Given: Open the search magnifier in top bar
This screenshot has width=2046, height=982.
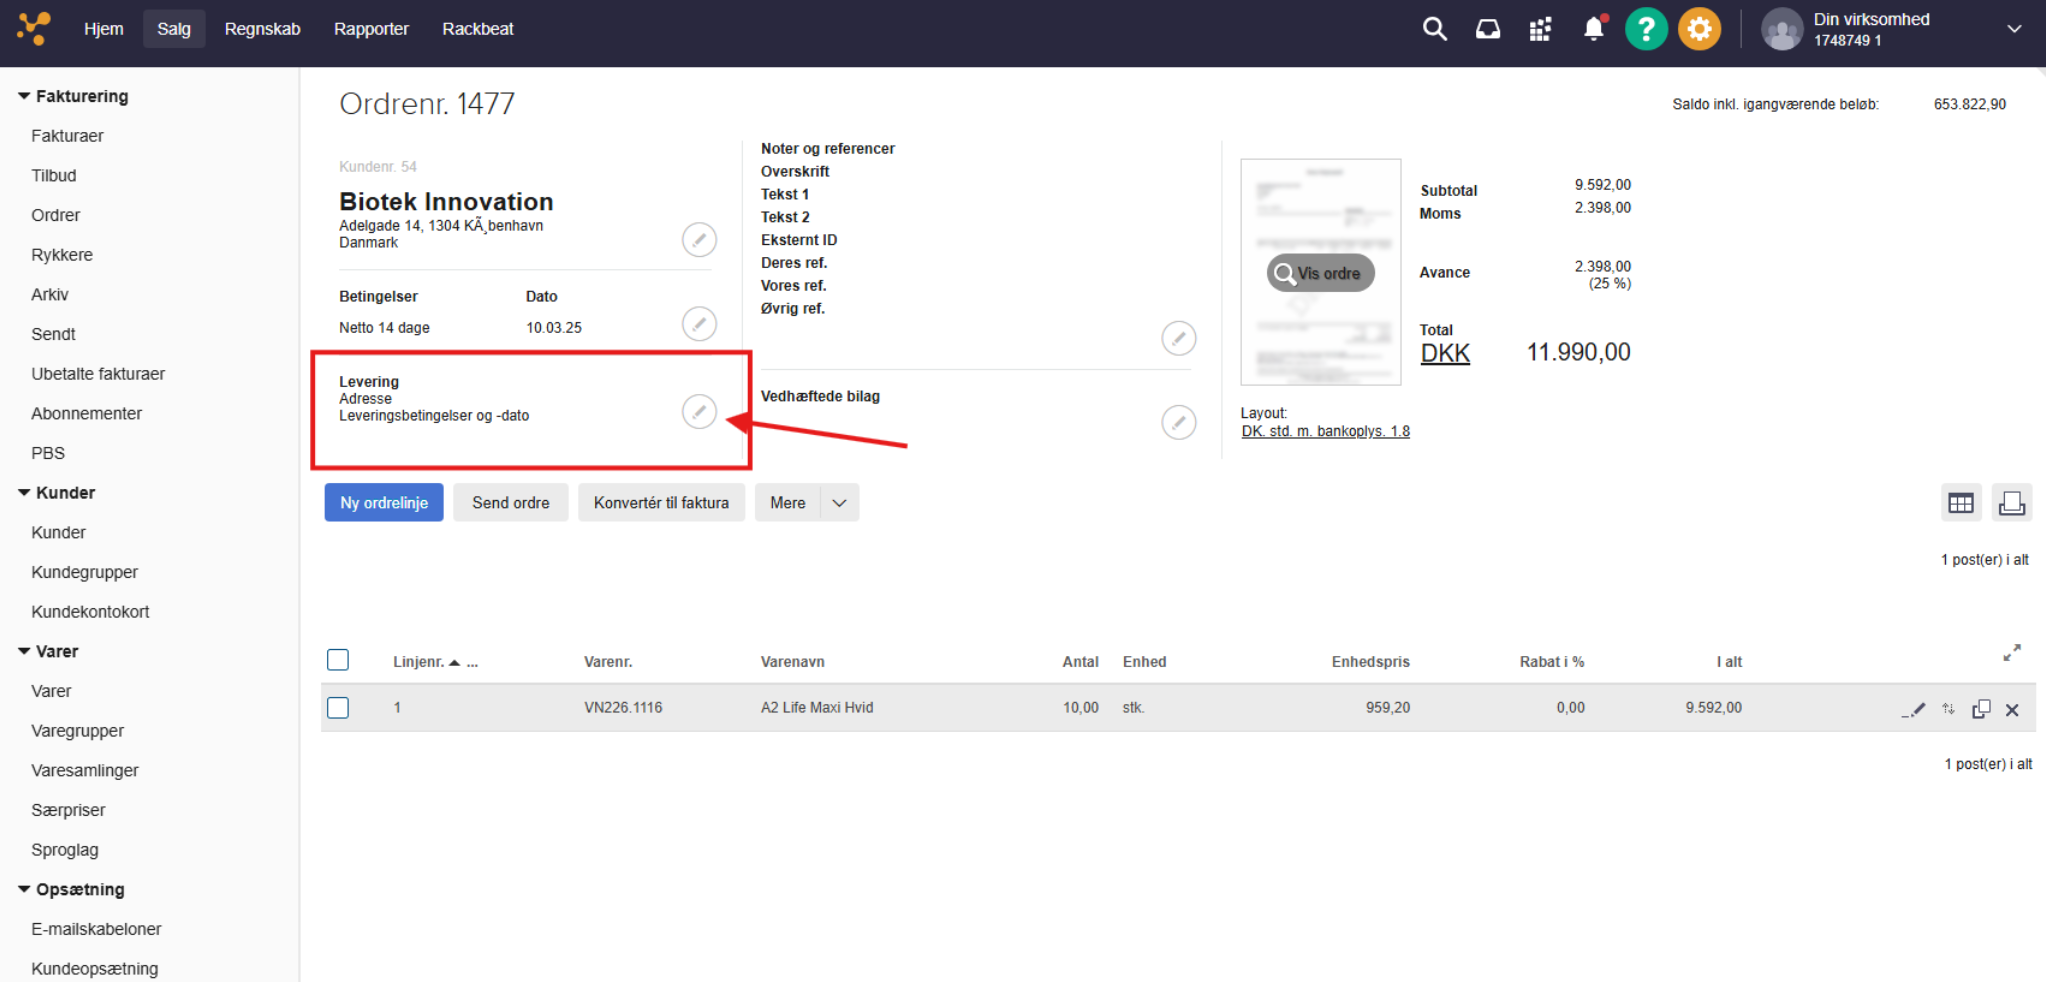Looking at the screenshot, I should 1434,29.
